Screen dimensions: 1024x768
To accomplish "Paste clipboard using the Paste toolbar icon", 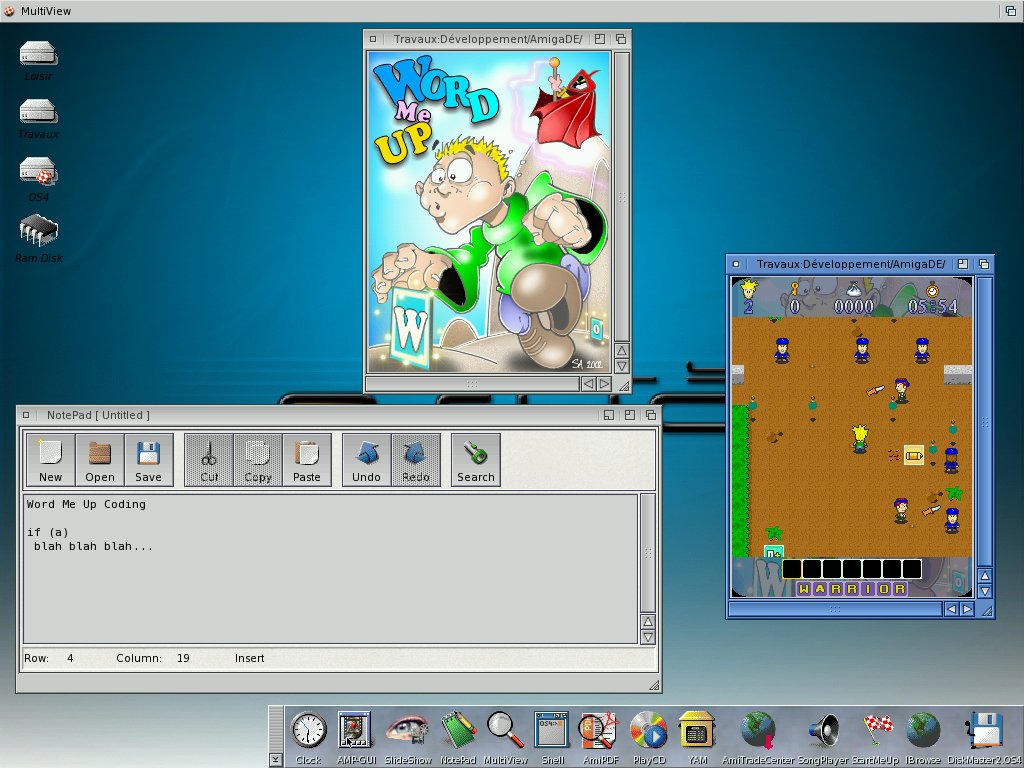I will pos(307,460).
